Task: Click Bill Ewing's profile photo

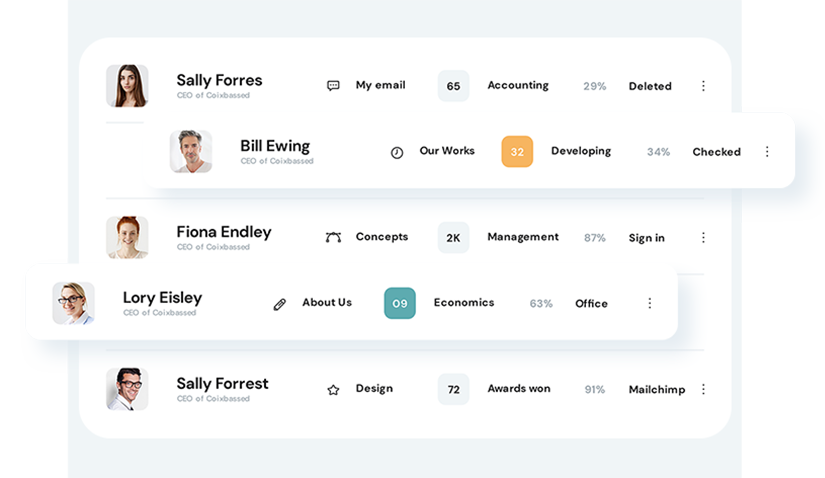Action: 191,152
